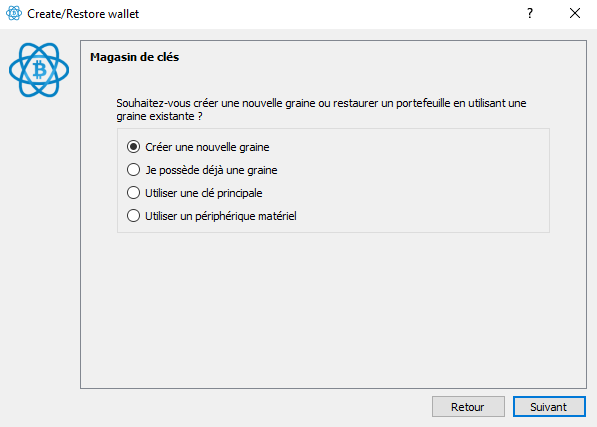Click empty space inside the radio options group box
This screenshot has height=427, width=597.
point(419,181)
